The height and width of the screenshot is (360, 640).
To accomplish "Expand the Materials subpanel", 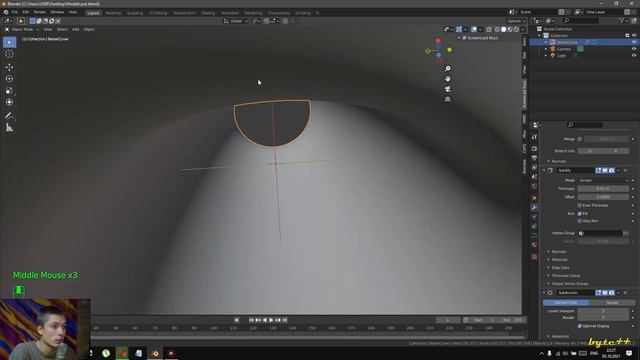I will tap(558, 260).
